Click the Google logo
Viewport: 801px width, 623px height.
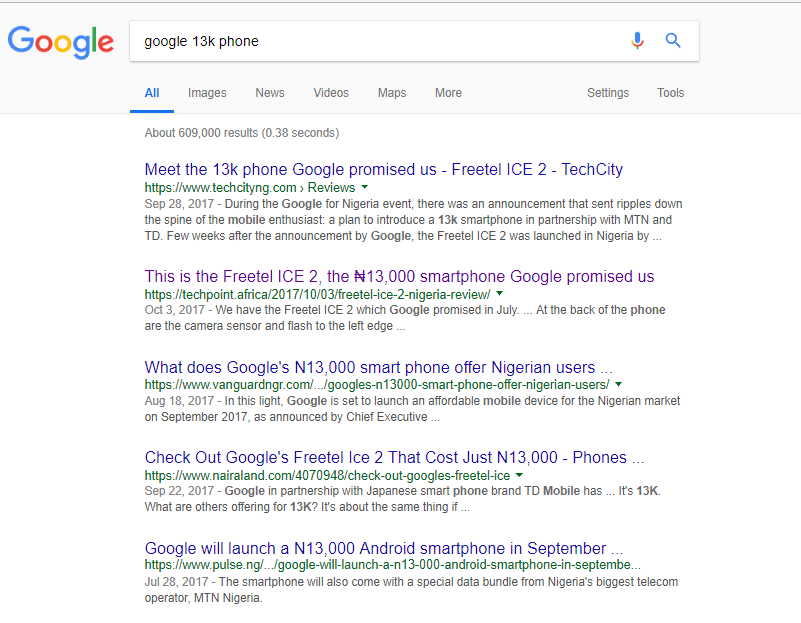61,42
